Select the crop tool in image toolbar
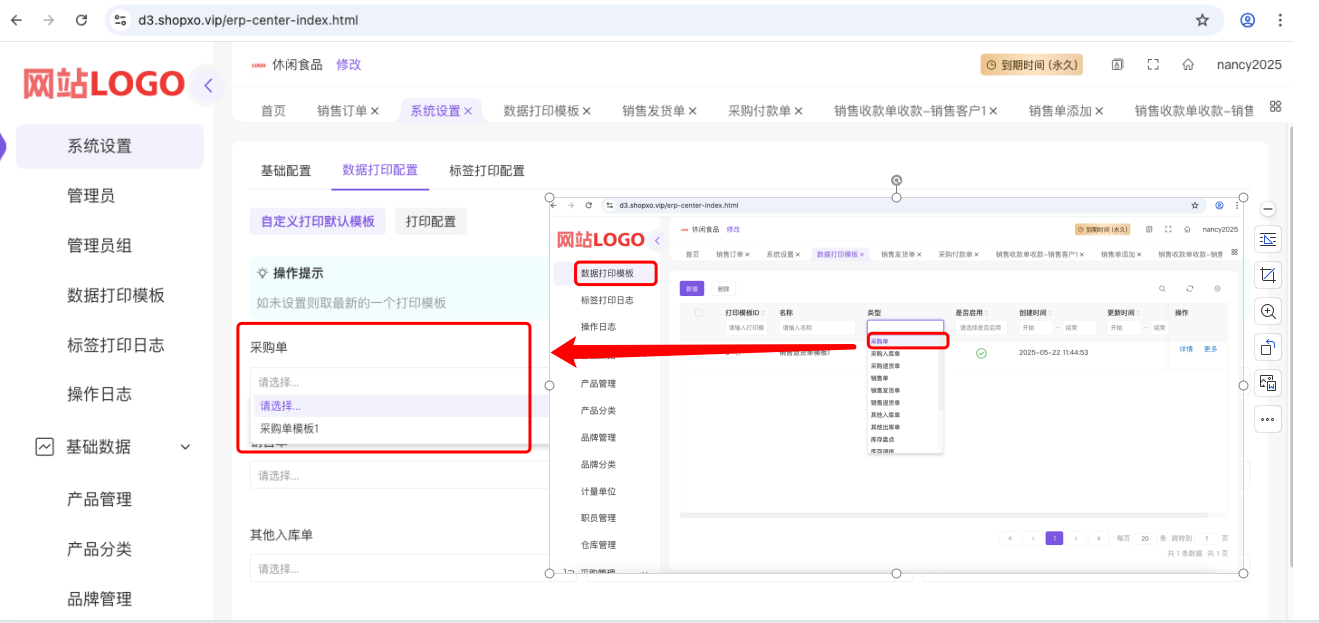Screen dimensions: 1319x623 [1268, 275]
